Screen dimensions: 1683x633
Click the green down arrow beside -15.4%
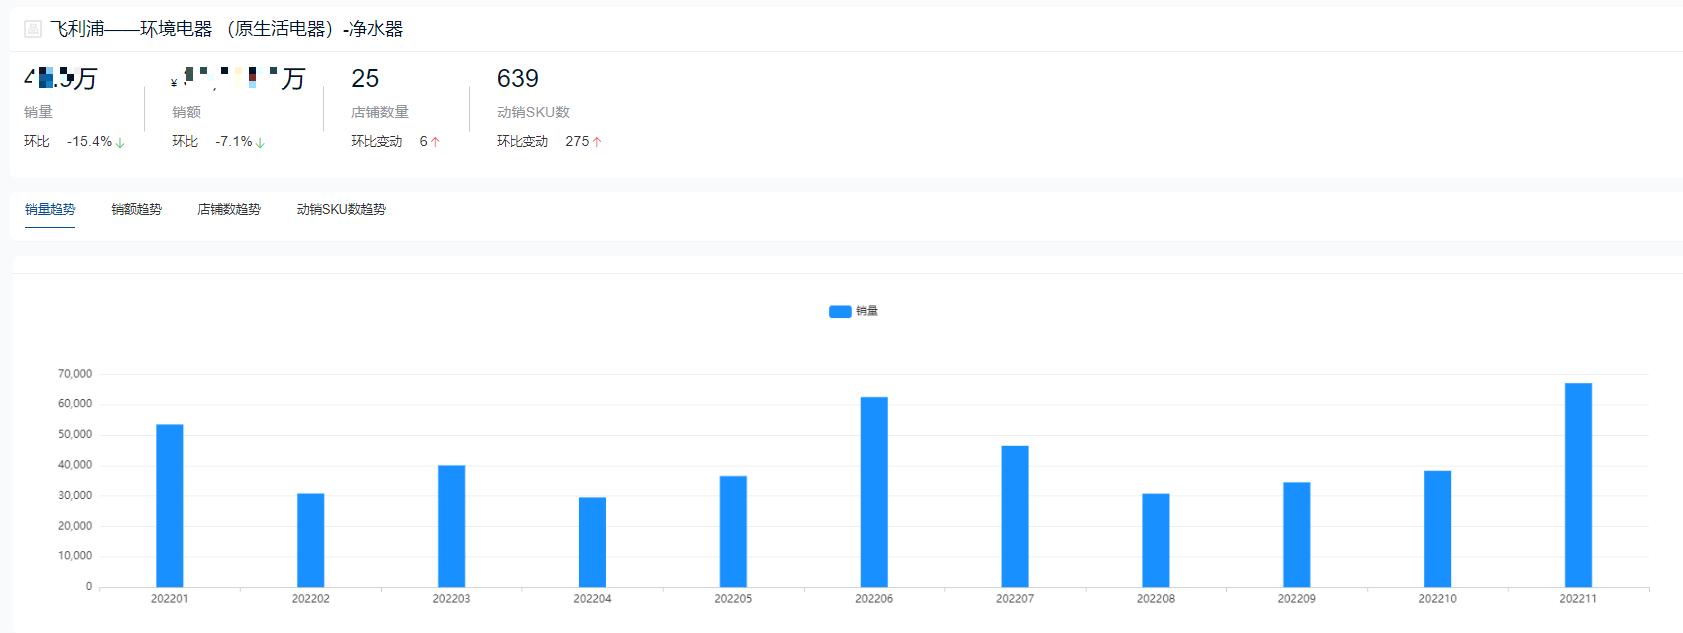120,143
